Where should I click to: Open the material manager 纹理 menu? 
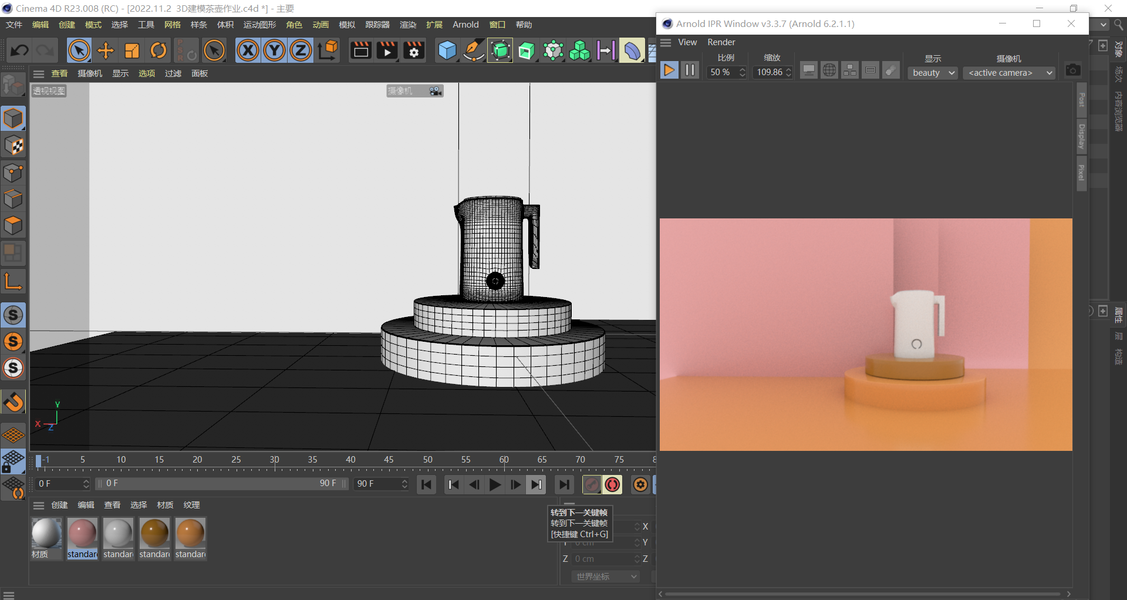pyautogui.click(x=191, y=505)
